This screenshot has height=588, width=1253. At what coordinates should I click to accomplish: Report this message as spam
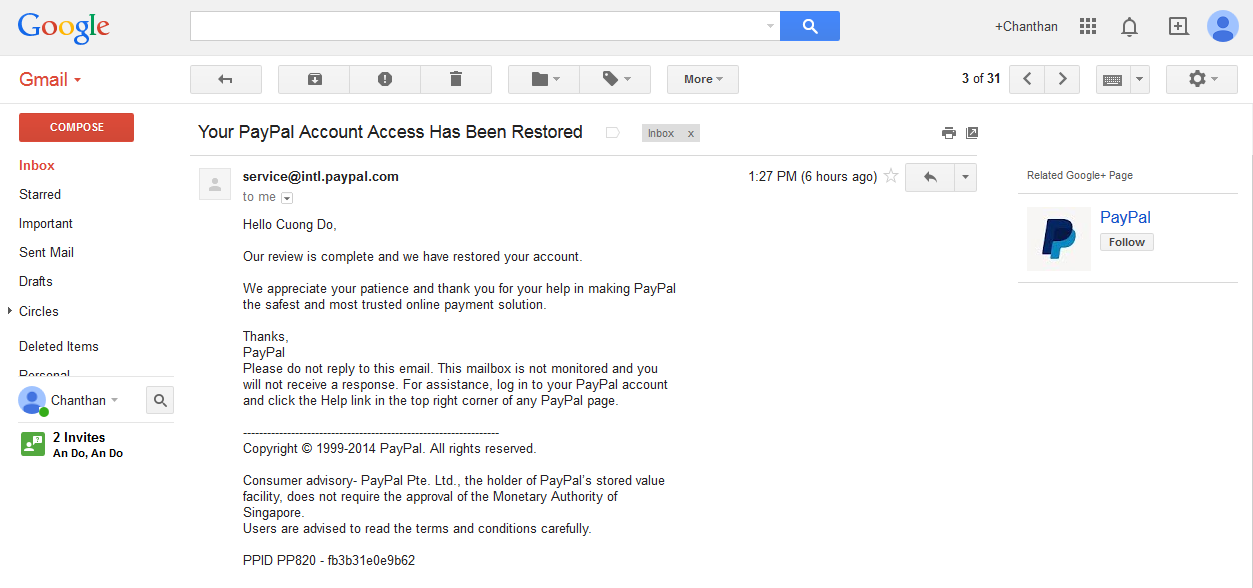point(385,79)
